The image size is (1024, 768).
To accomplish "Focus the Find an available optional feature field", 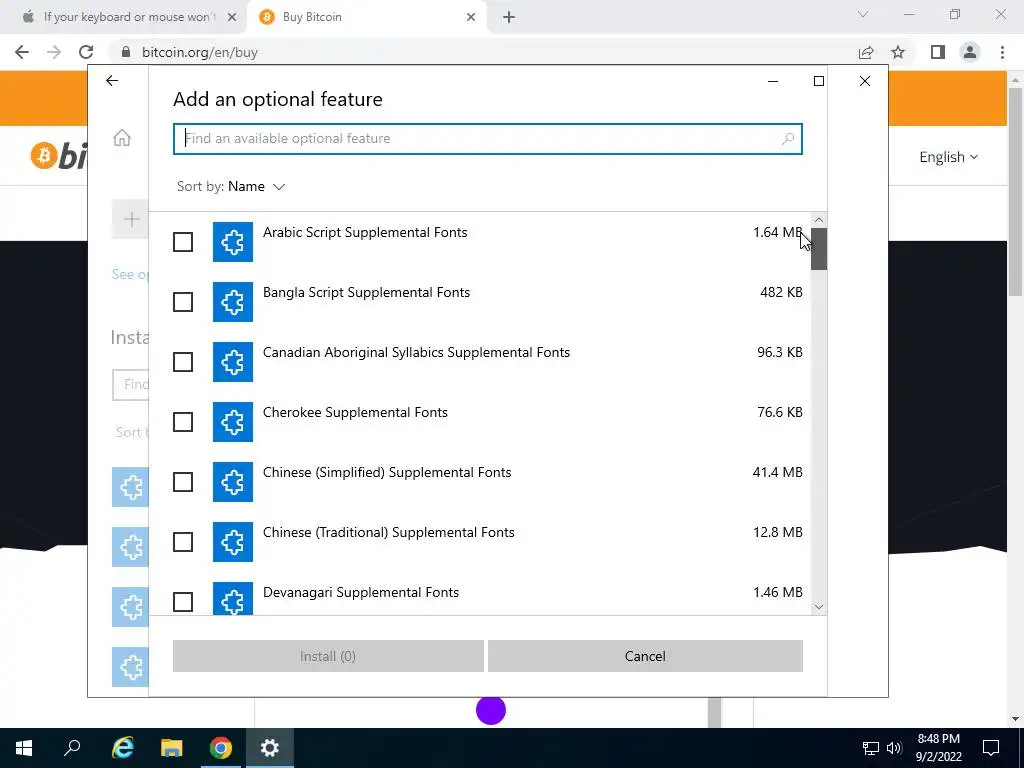I will (x=487, y=139).
